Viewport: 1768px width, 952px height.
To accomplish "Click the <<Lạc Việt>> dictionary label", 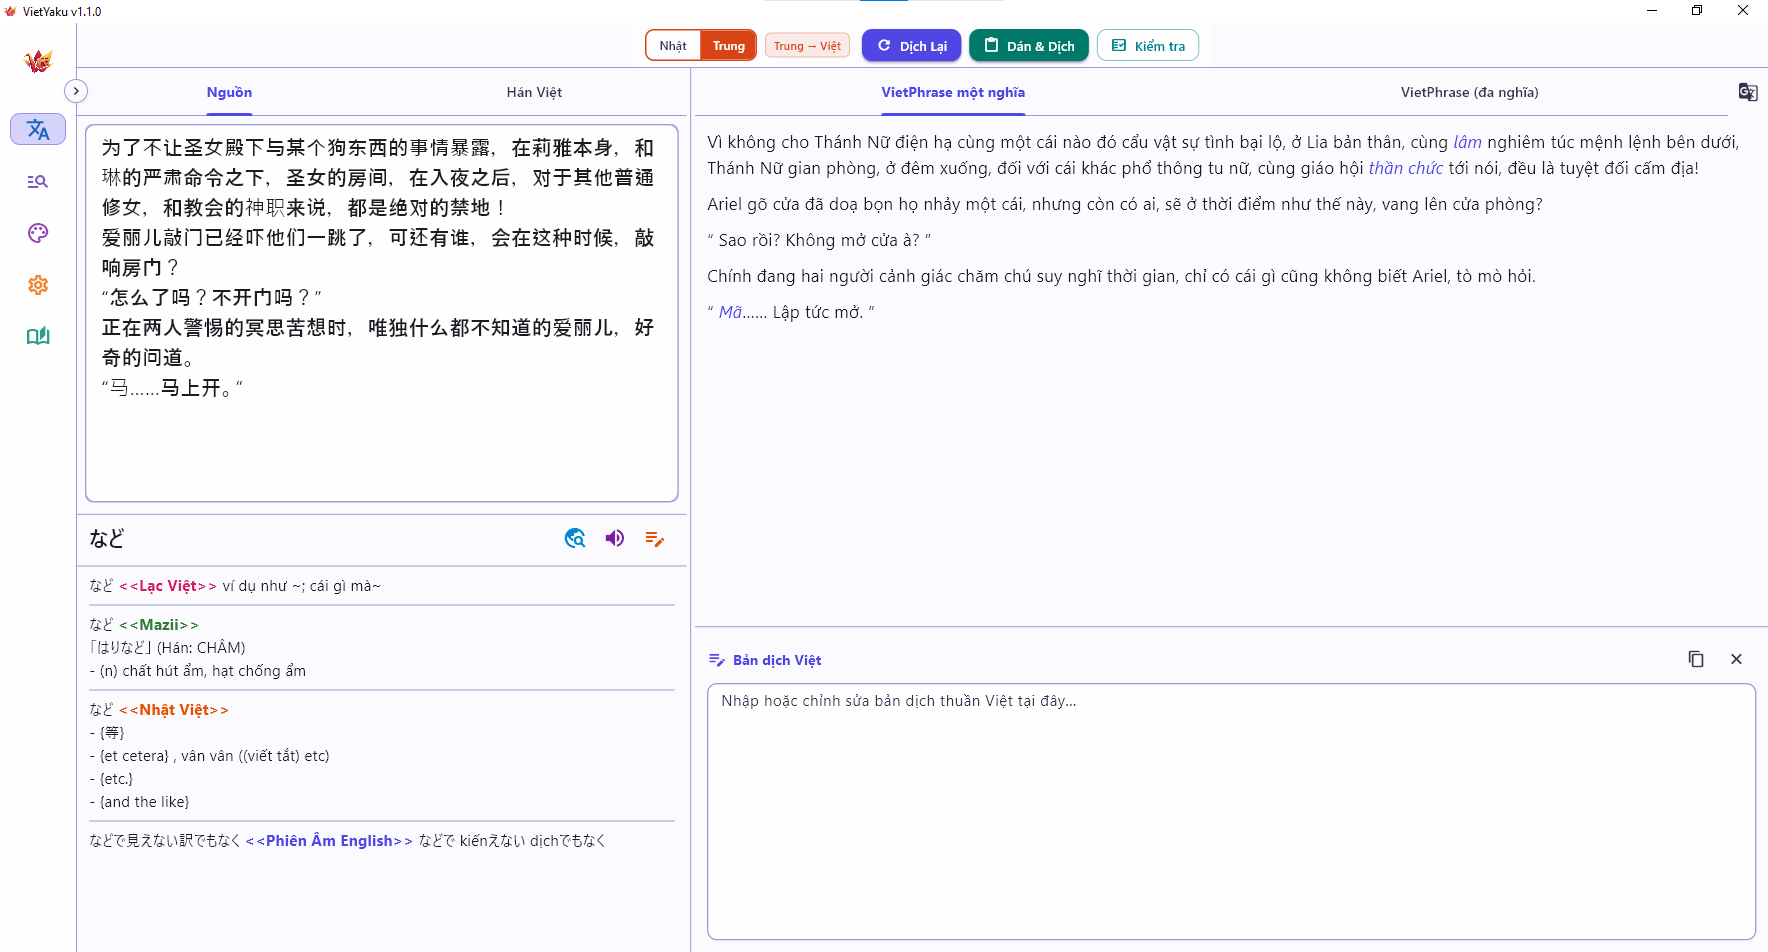I will pos(168,586).
